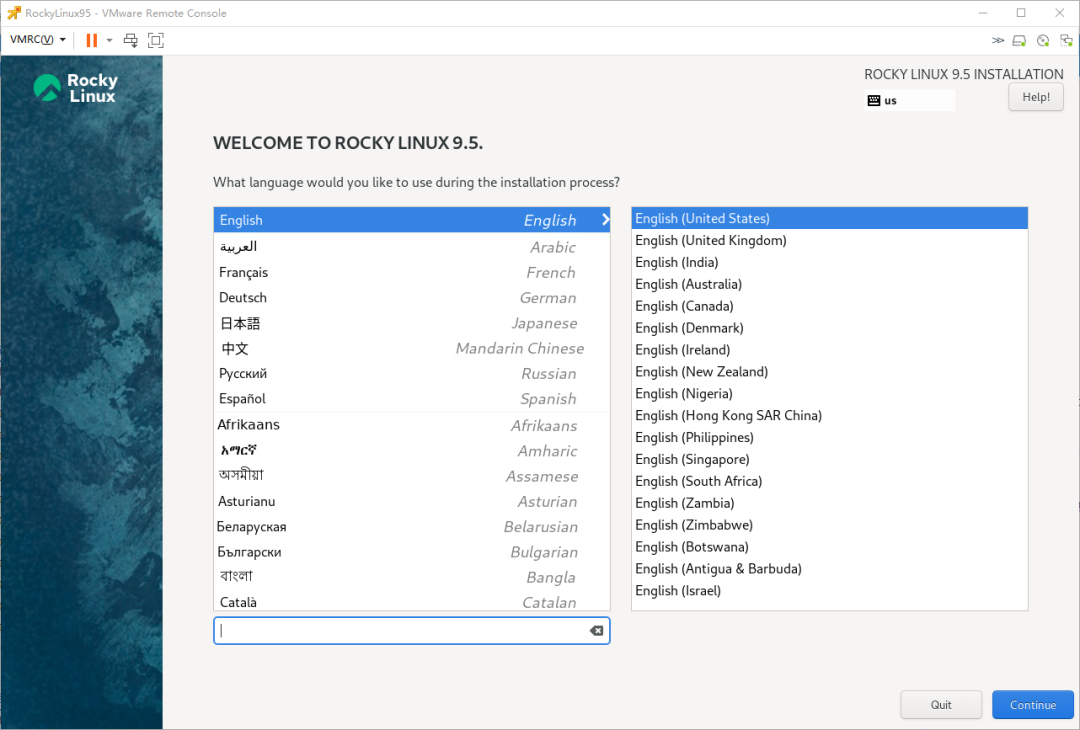Select Русский (Russian) language

(412, 373)
